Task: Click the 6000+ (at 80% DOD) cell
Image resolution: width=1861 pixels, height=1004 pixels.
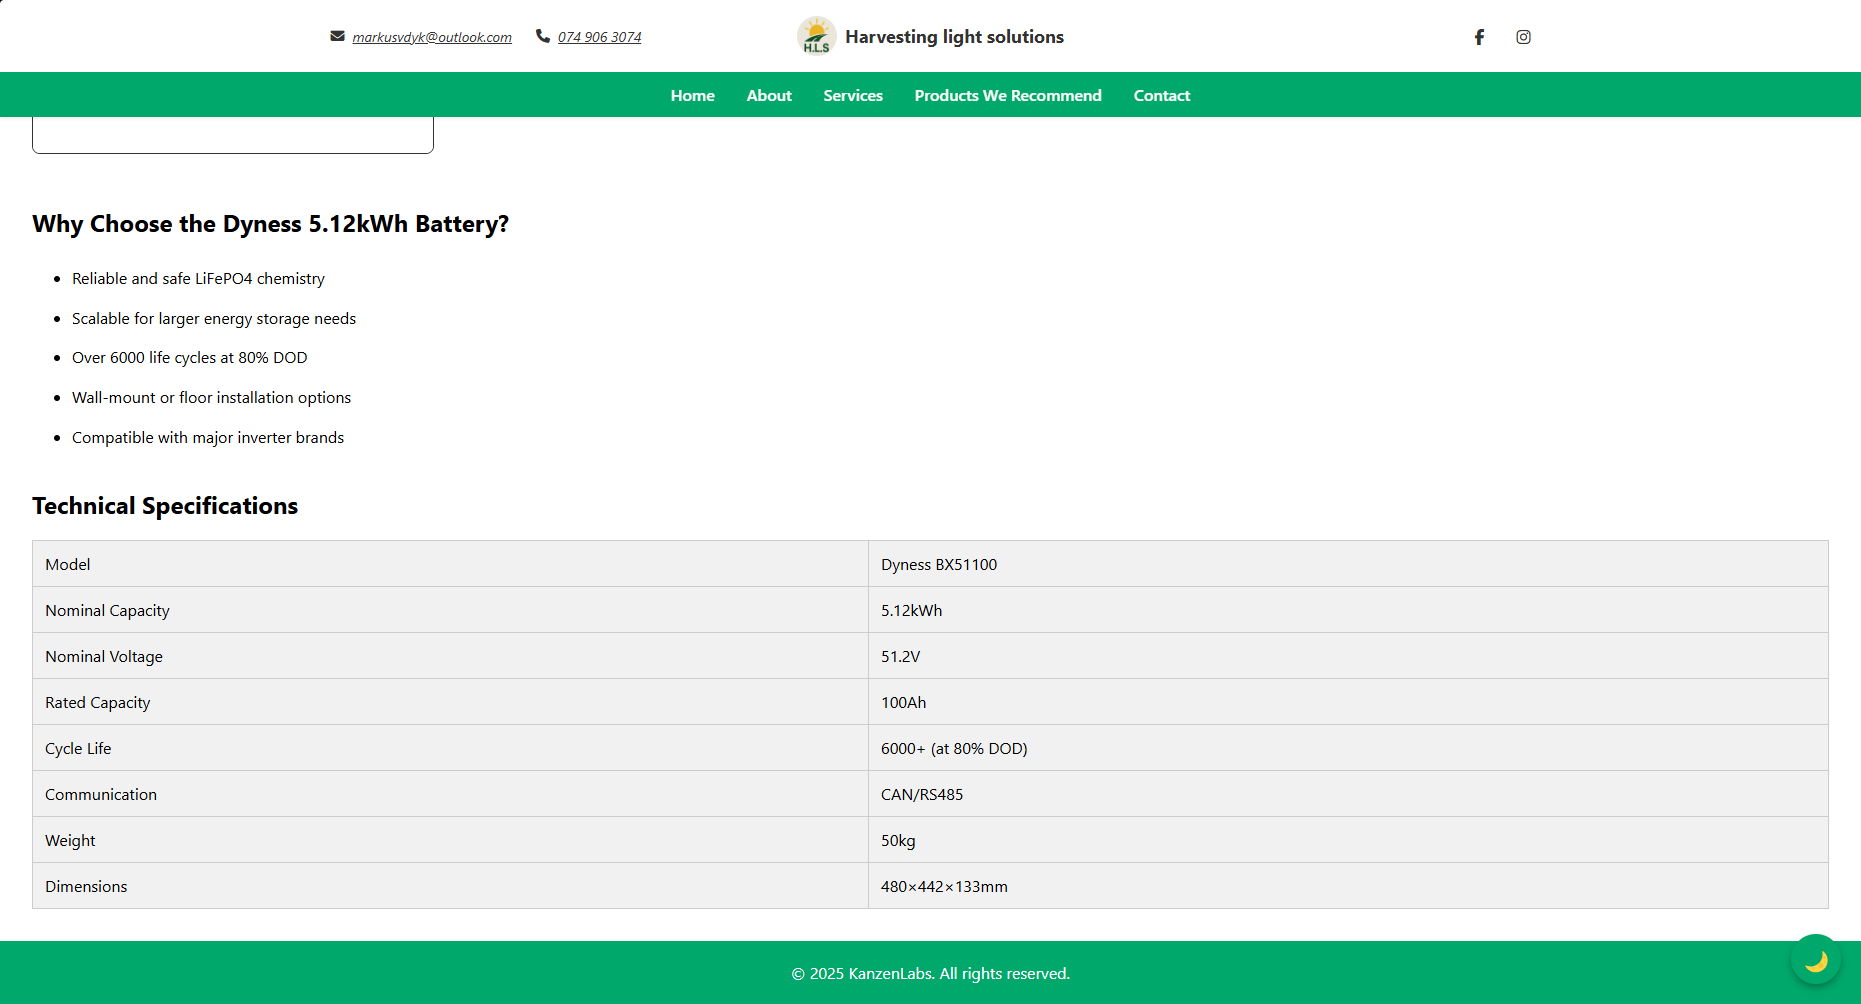Action: tap(1348, 748)
